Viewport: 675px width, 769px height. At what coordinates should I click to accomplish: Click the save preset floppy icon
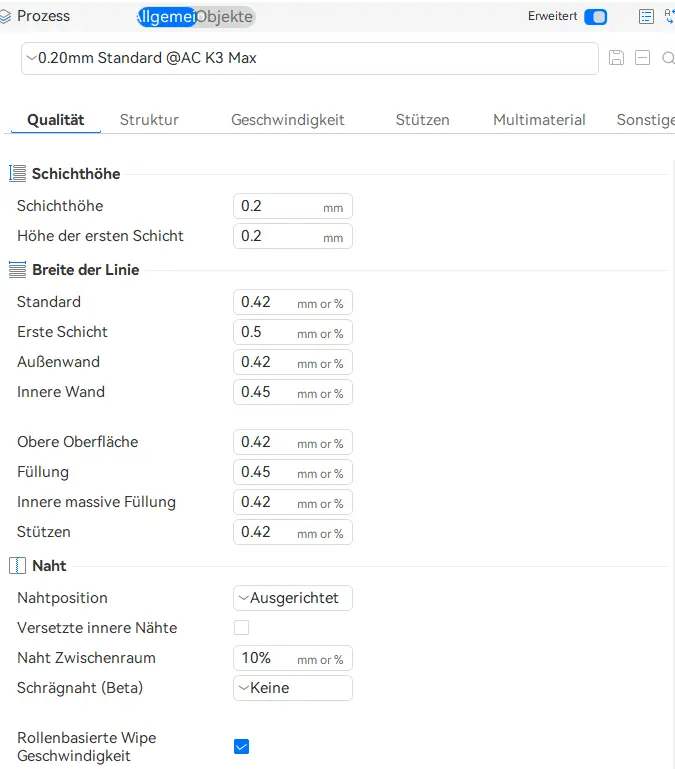click(x=616, y=58)
